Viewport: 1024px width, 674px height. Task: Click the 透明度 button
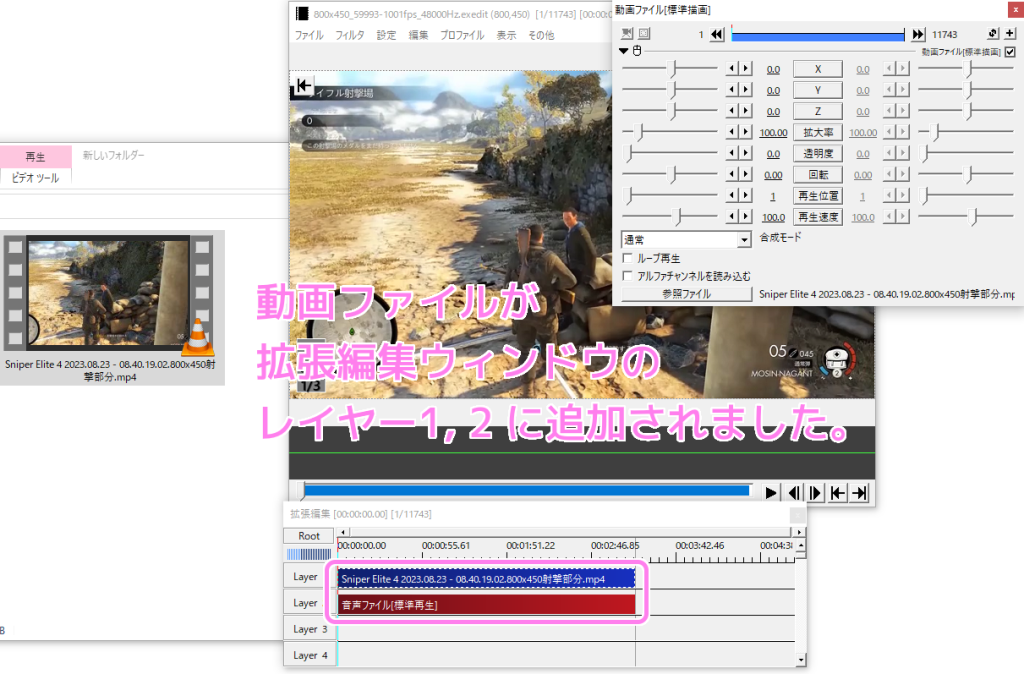pos(818,153)
